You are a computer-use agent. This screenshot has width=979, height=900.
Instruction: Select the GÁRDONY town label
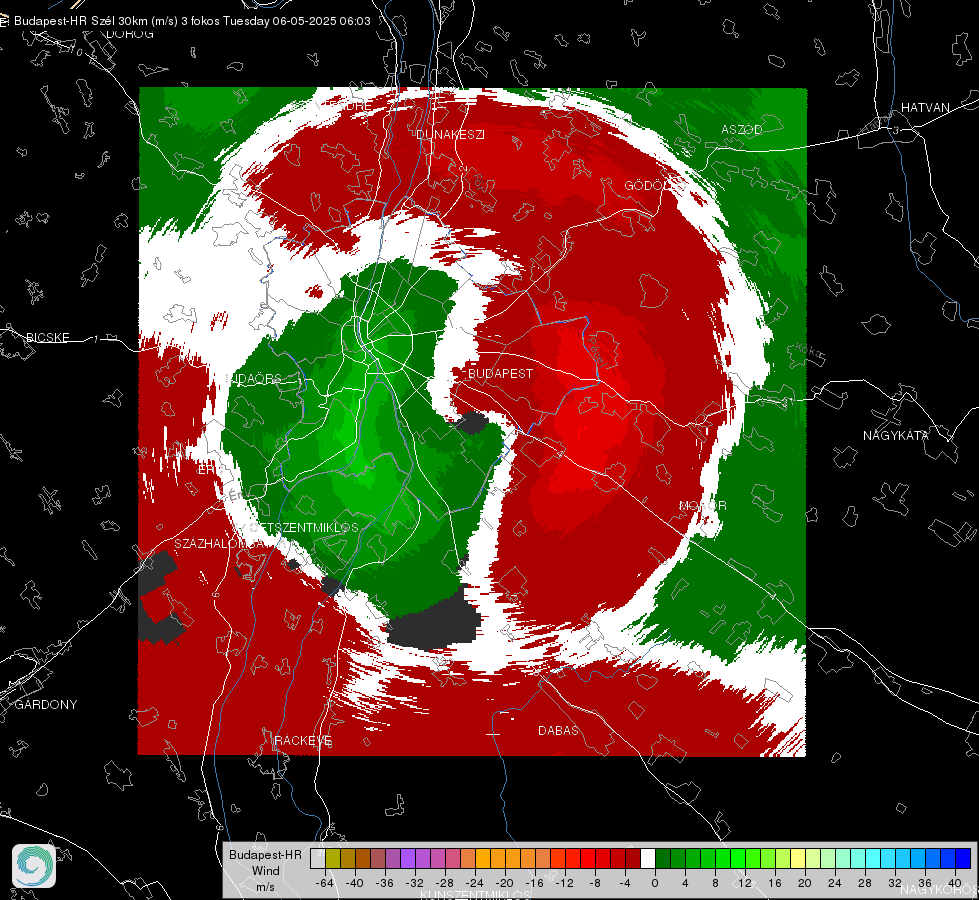pyautogui.click(x=46, y=705)
